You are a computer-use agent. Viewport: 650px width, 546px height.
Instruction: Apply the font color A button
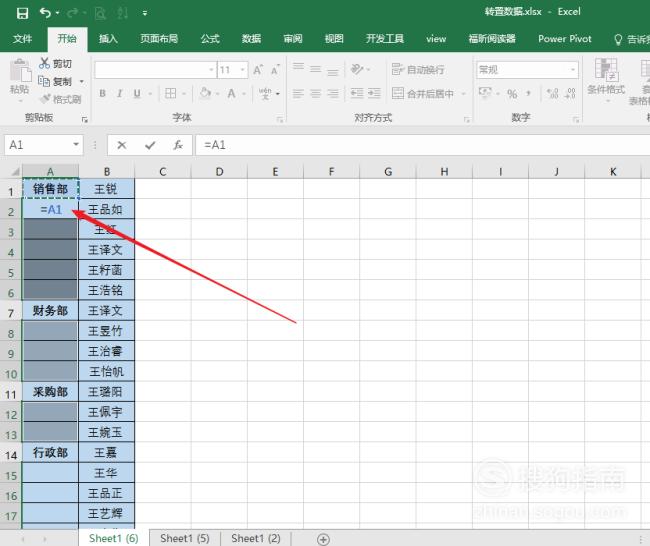click(x=231, y=93)
